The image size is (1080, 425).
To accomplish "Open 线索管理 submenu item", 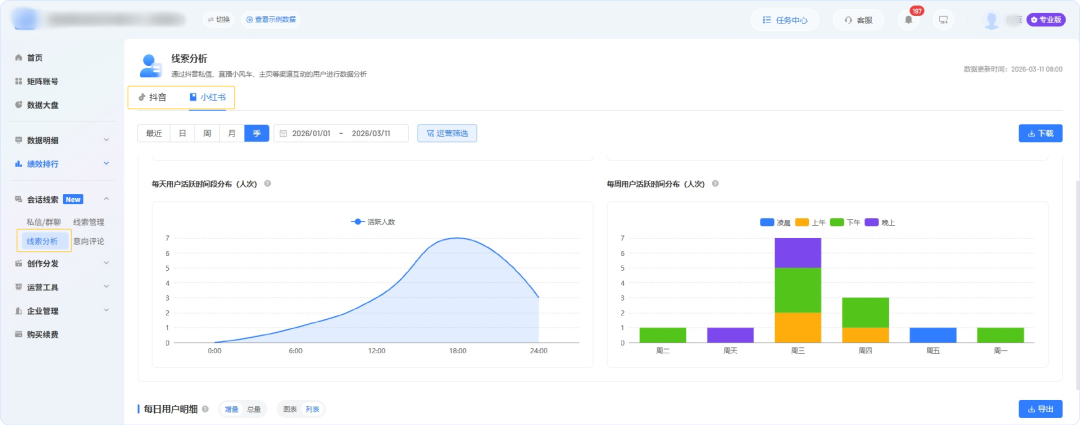I will click(89, 222).
